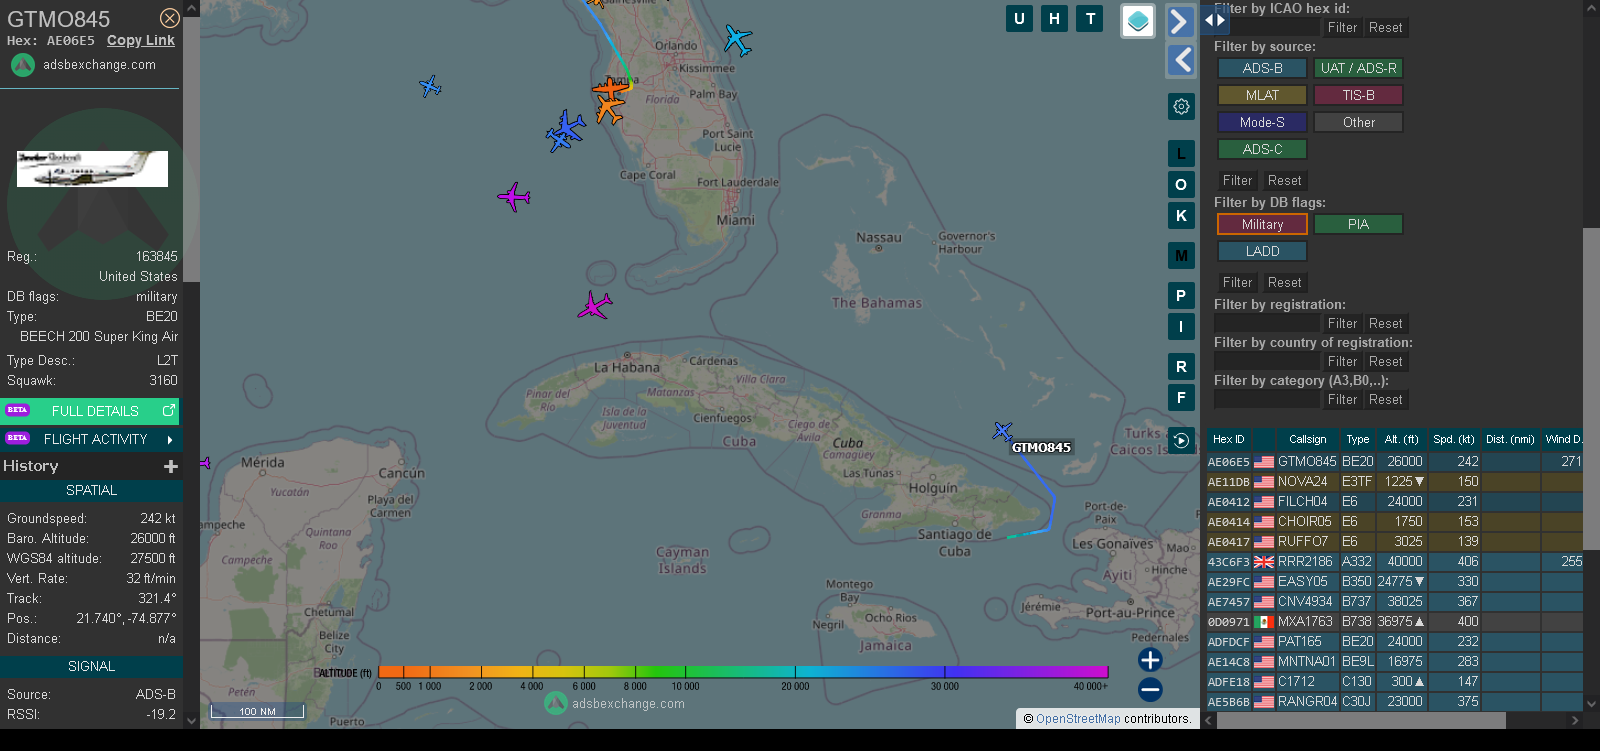The image size is (1600, 751).
Task: Filter by UAT / ADS-R source
Action: (1358, 68)
